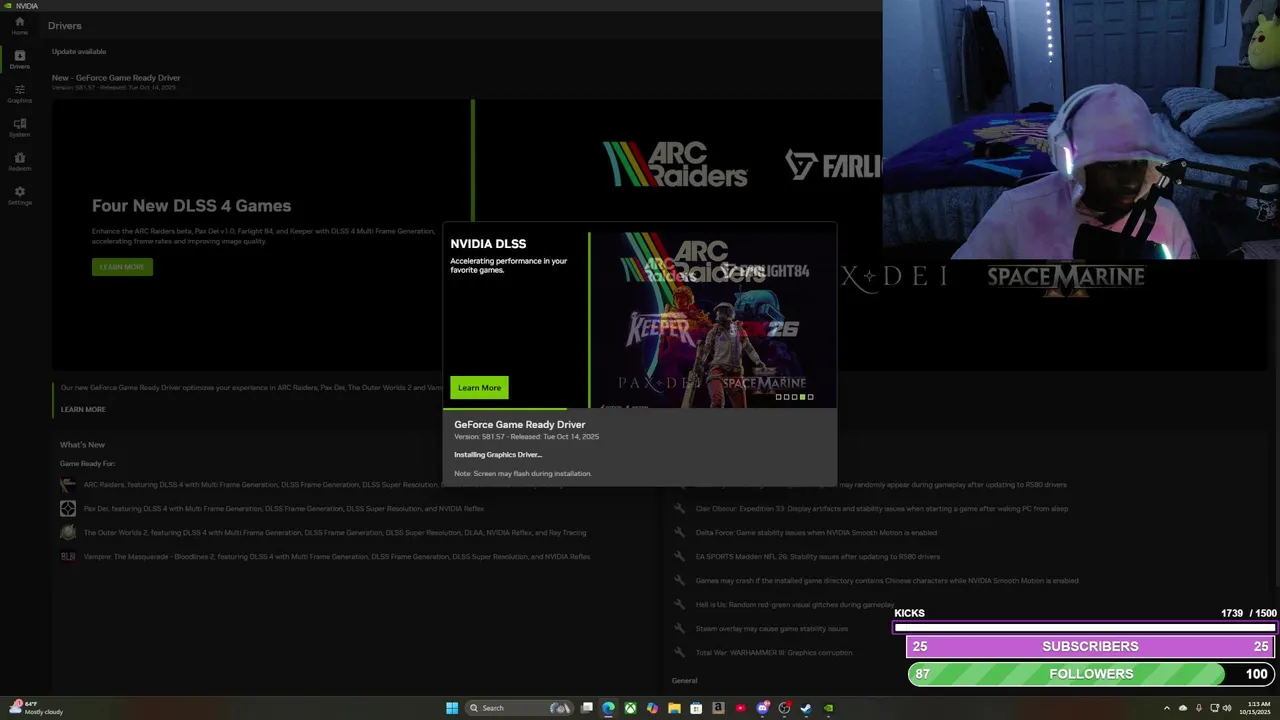Click the Space Marine logo in banner
Viewport: 1280px width, 720px height.
point(1066,279)
